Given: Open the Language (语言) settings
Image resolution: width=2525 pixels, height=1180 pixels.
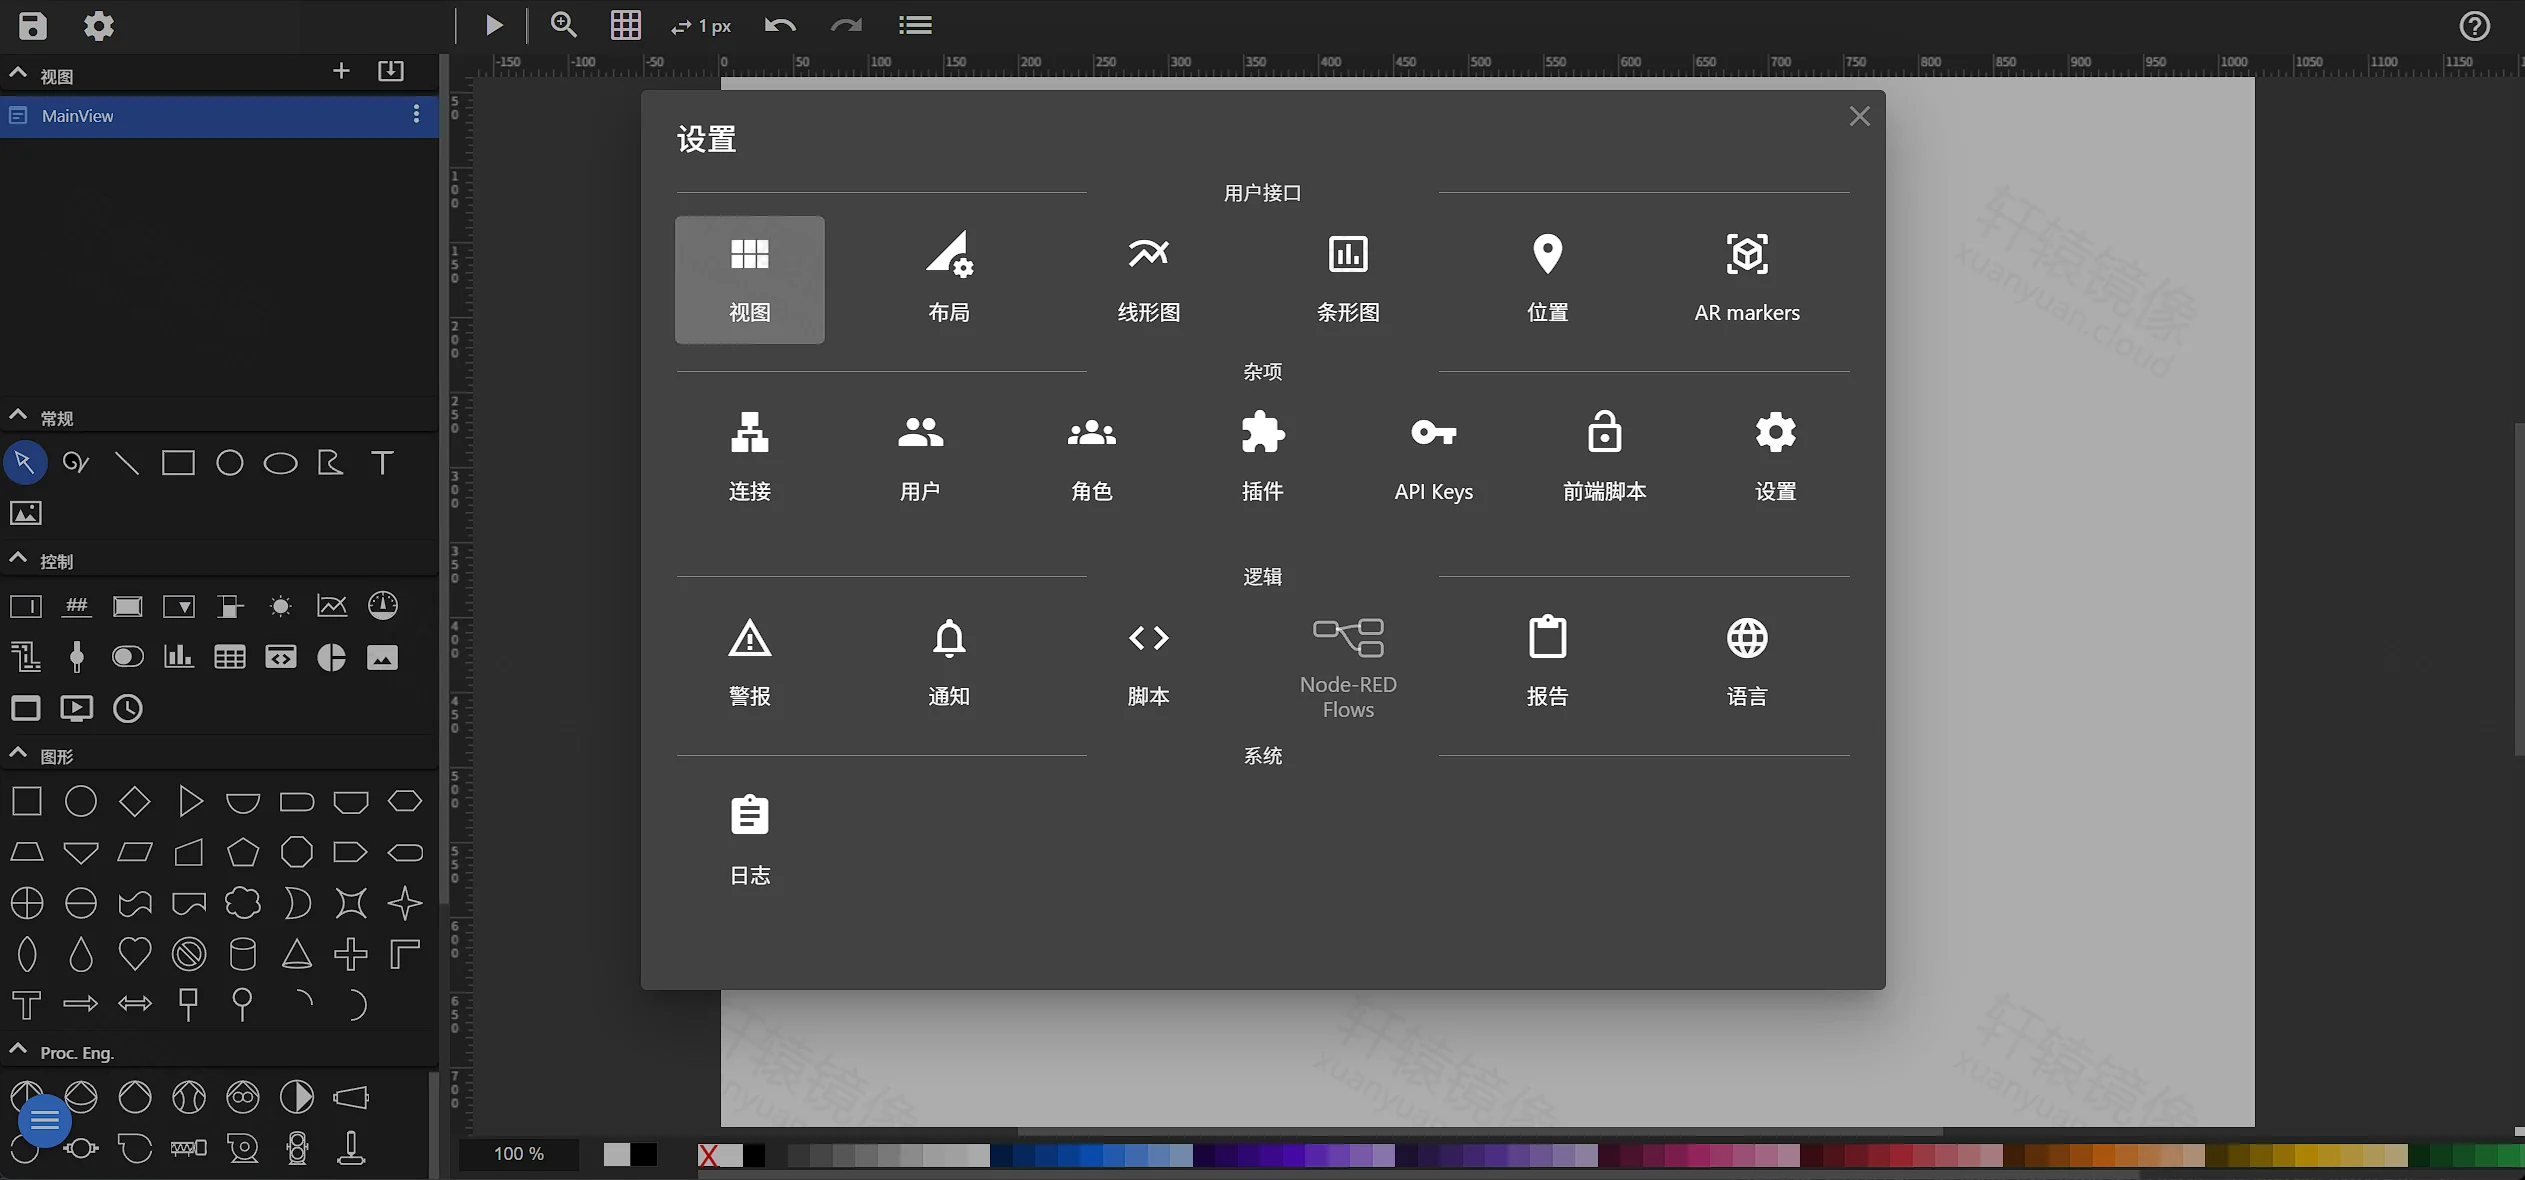Looking at the screenshot, I should [1747, 664].
